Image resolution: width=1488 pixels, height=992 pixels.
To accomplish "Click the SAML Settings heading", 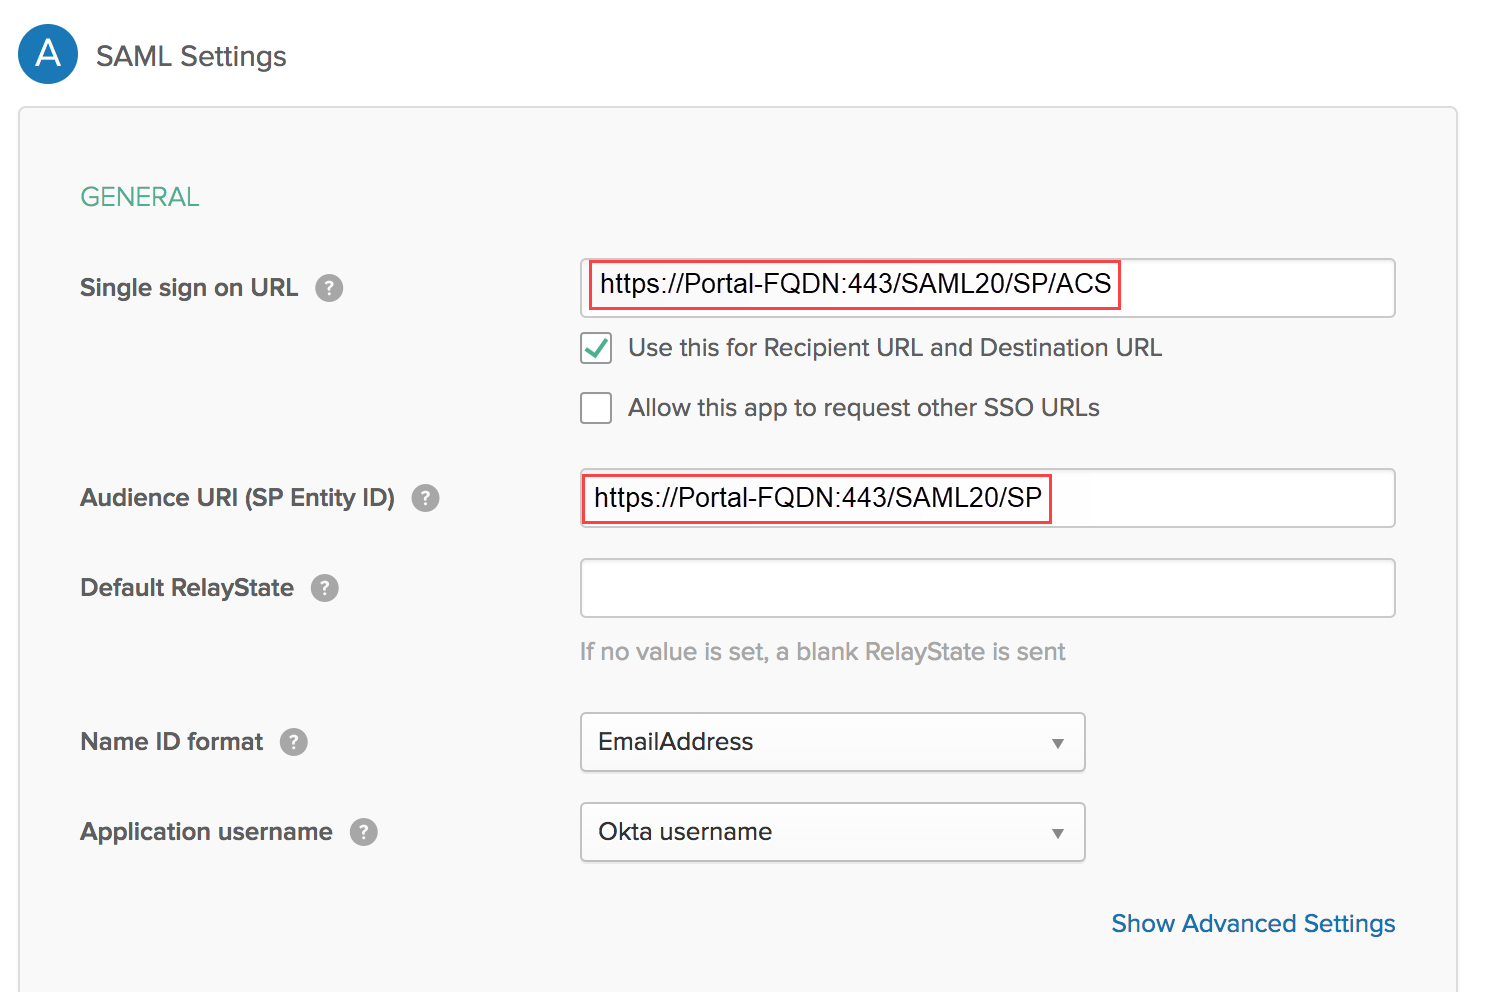I will [191, 56].
